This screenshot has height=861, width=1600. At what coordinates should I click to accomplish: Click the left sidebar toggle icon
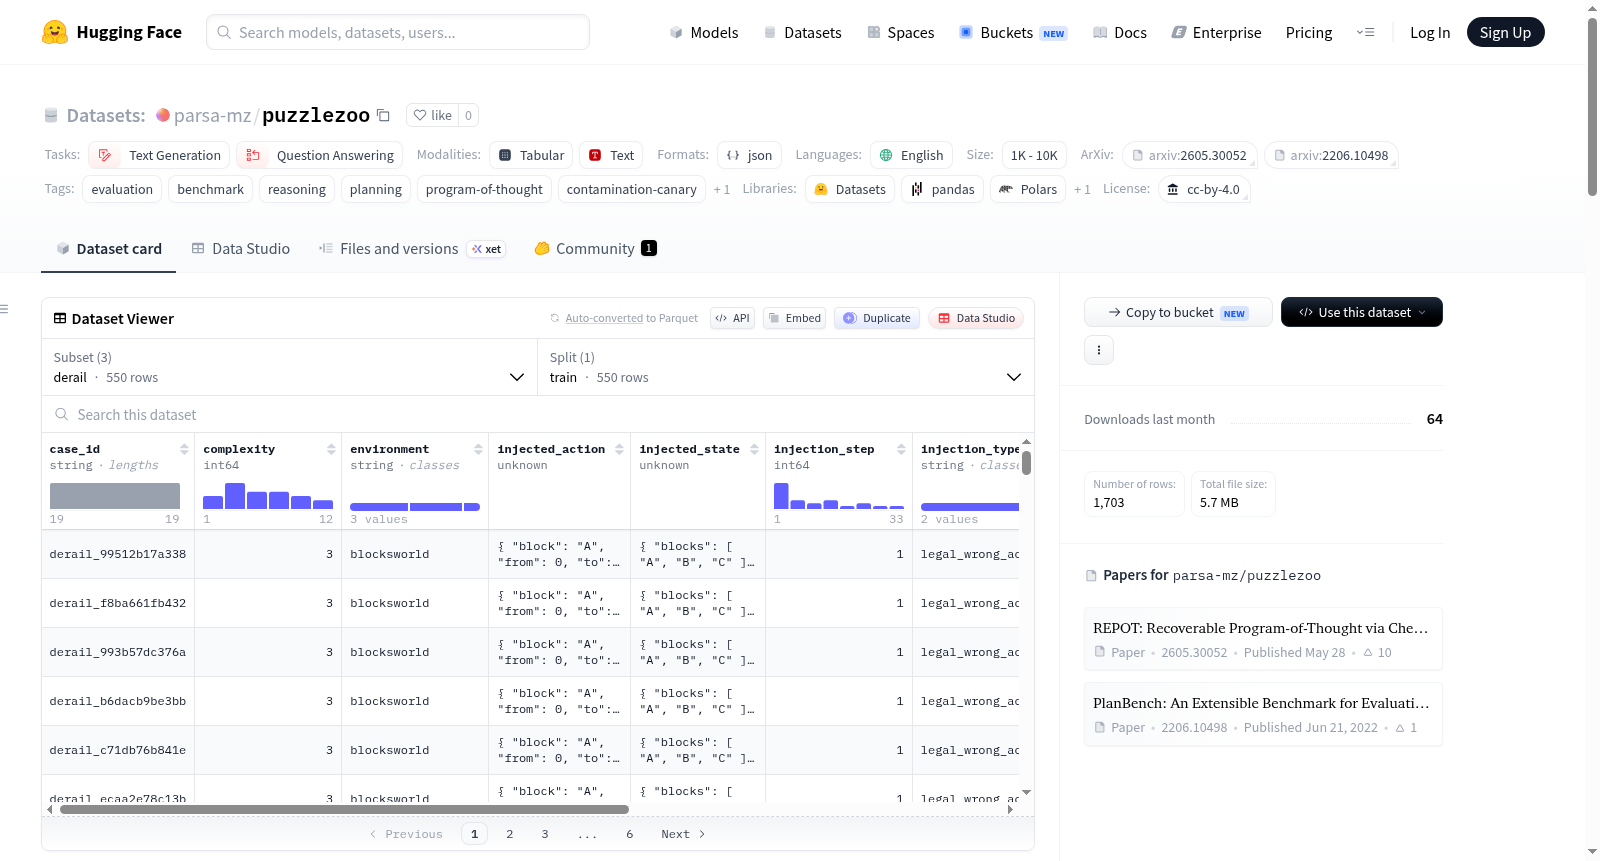pyautogui.click(x=4, y=309)
